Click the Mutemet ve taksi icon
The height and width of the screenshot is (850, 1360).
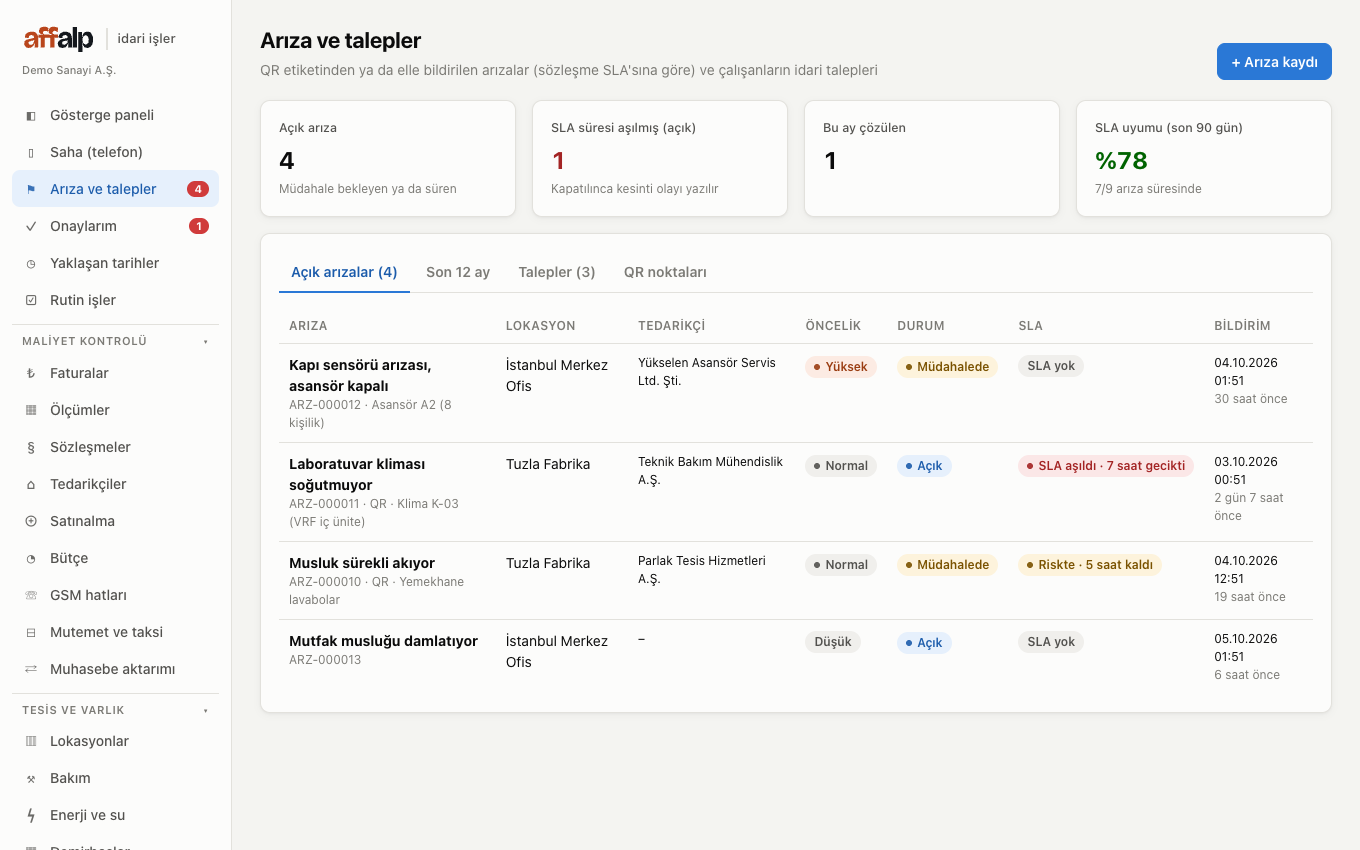(31, 632)
